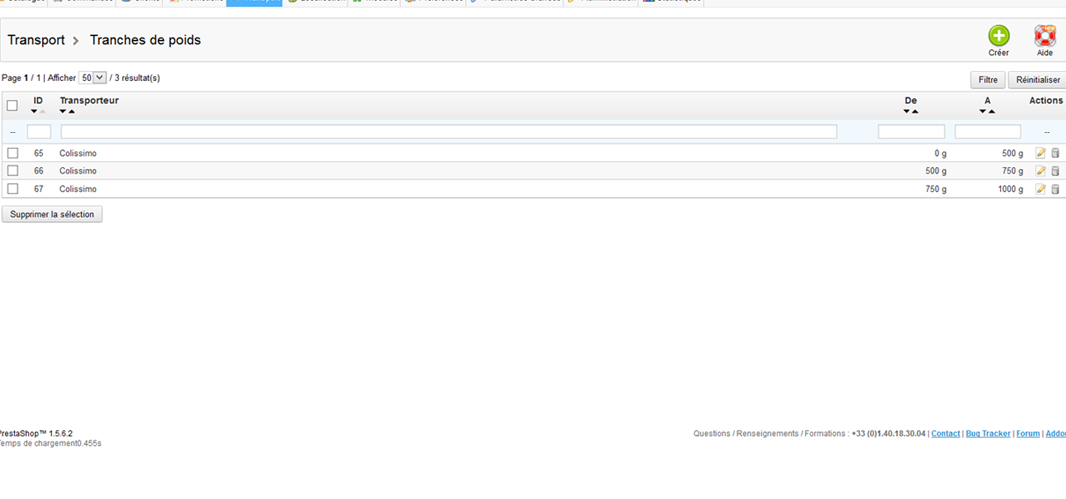Click Supprimer la sélection button

point(52,214)
